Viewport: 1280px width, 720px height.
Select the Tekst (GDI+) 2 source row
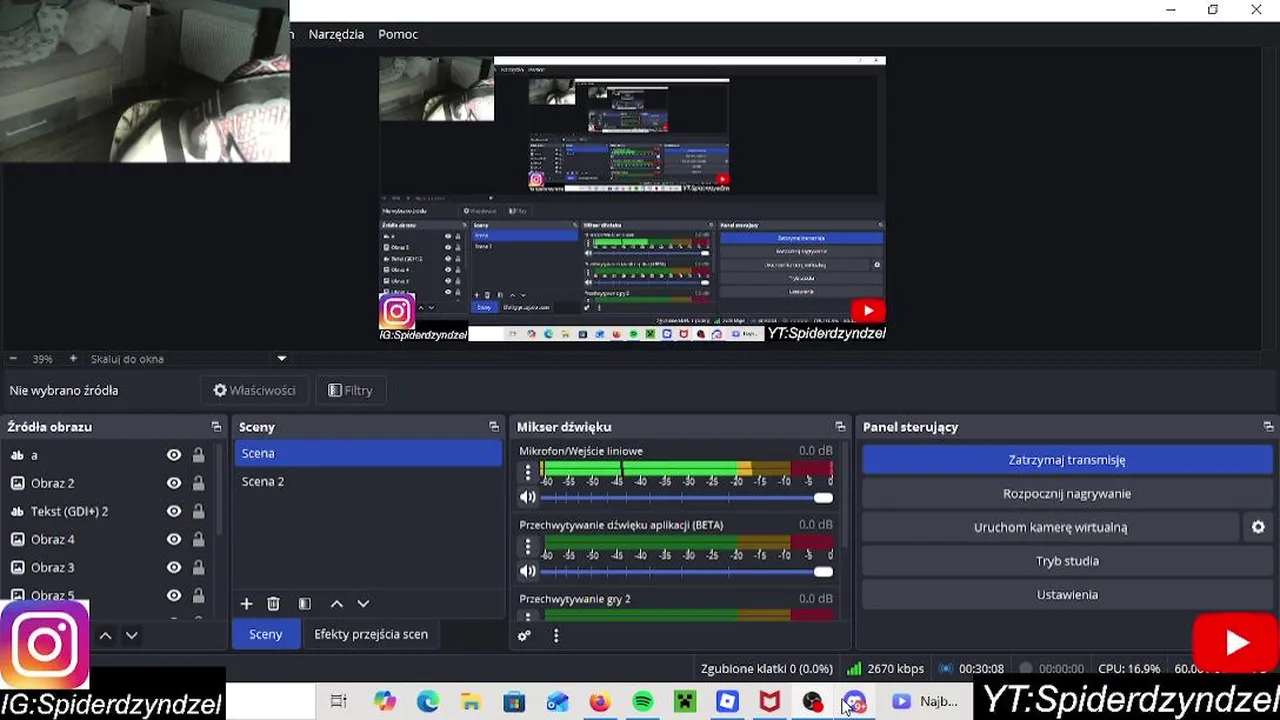109,511
